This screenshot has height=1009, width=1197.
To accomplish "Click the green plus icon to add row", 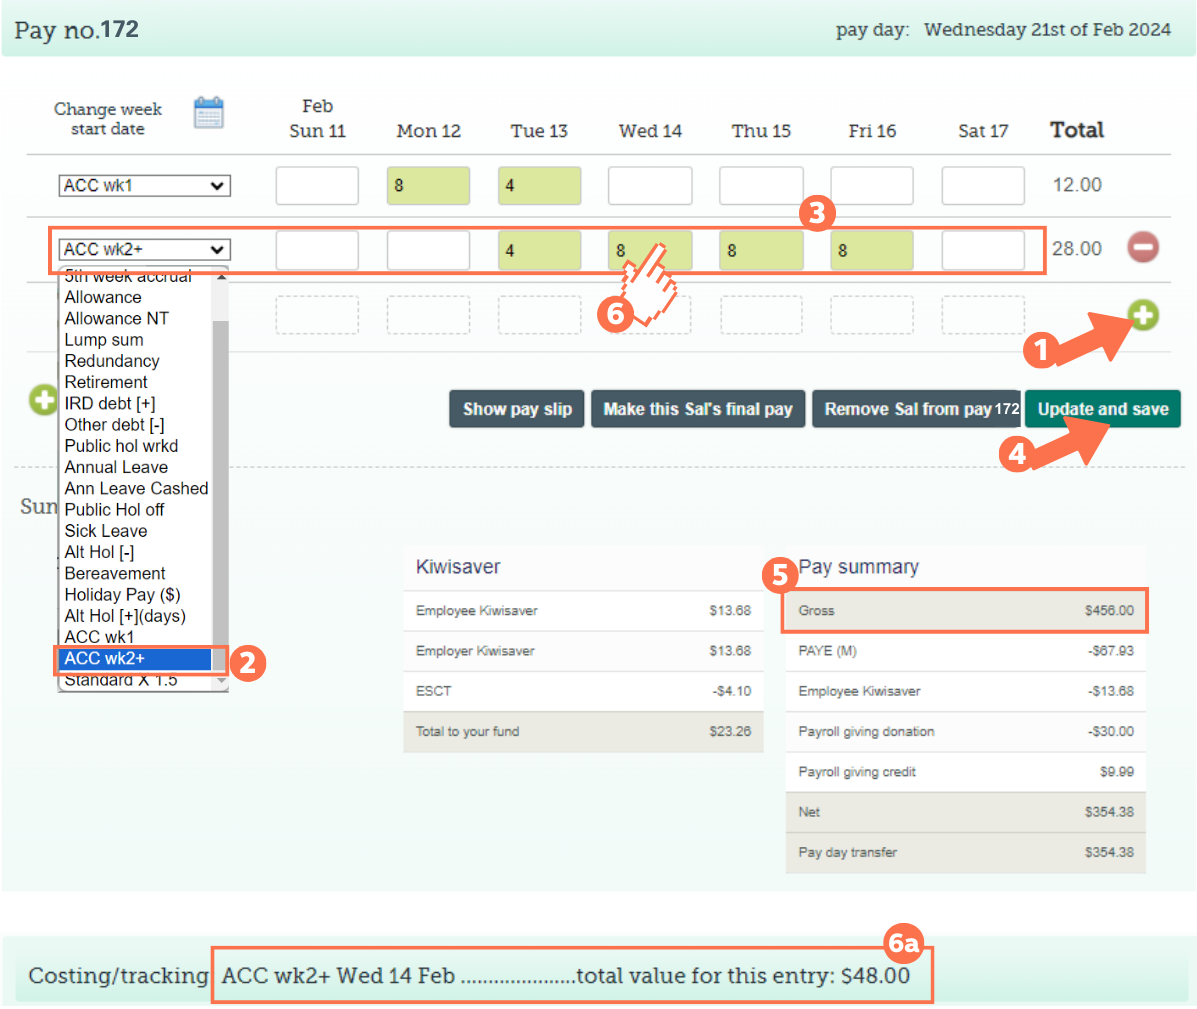I will pos(1143,315).
